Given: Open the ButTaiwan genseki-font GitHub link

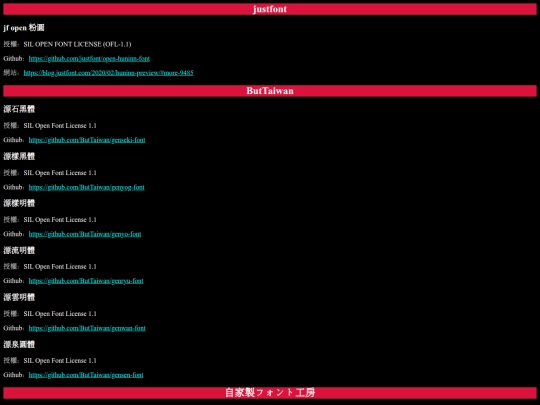Looking at the screenshot, I should point(87,140).
